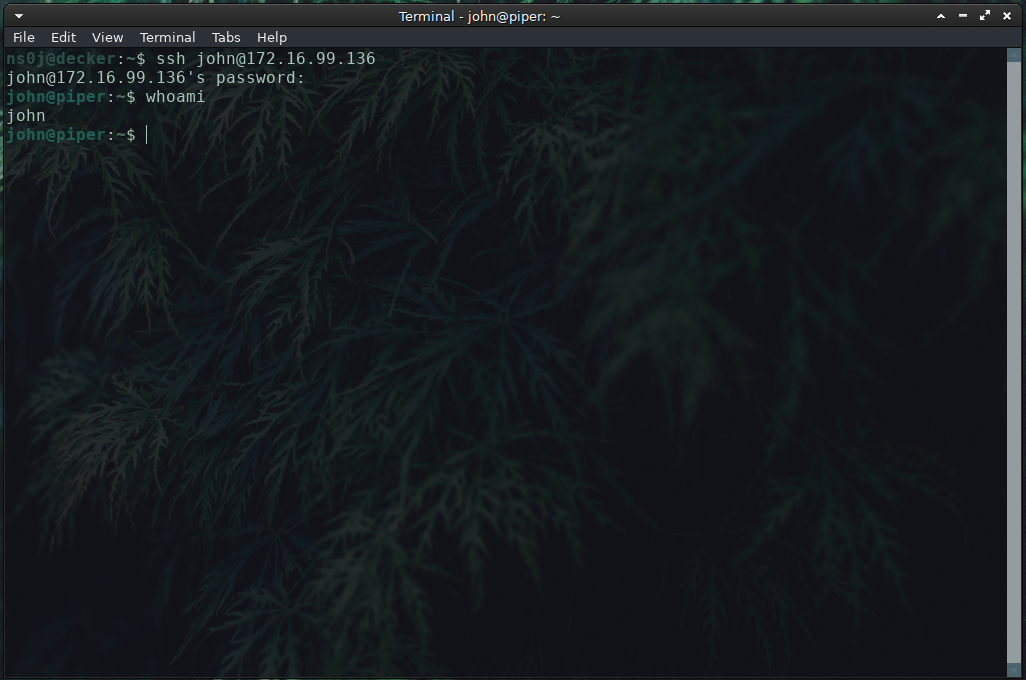Open the File menu
The height and width of the screenshot is (680, 1026).
(24, 37)
